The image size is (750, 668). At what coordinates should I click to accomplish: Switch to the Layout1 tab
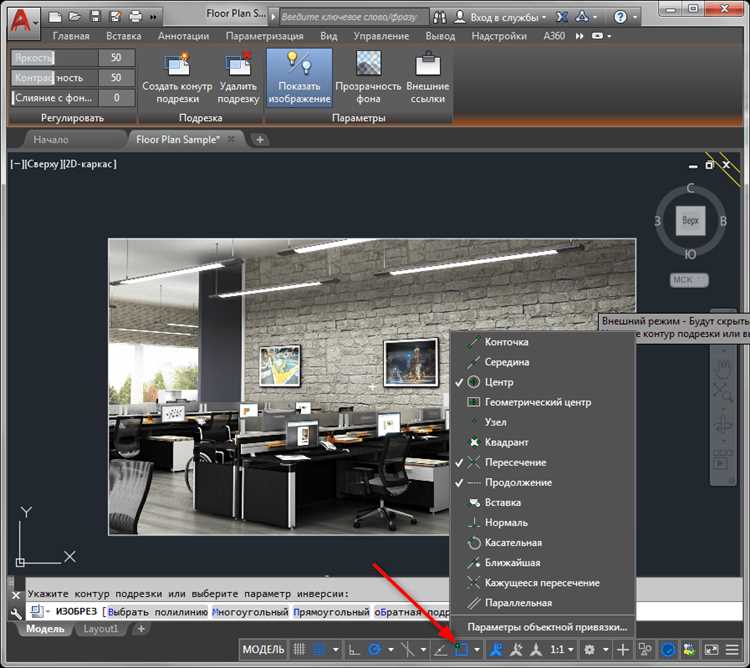pos(100,629)
